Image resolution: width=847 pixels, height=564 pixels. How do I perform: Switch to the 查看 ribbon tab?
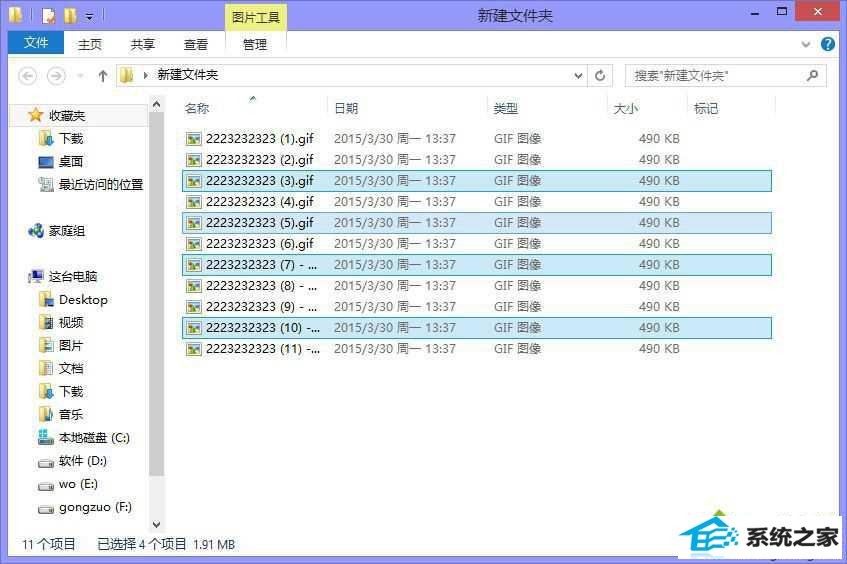[x=196, y=44]
